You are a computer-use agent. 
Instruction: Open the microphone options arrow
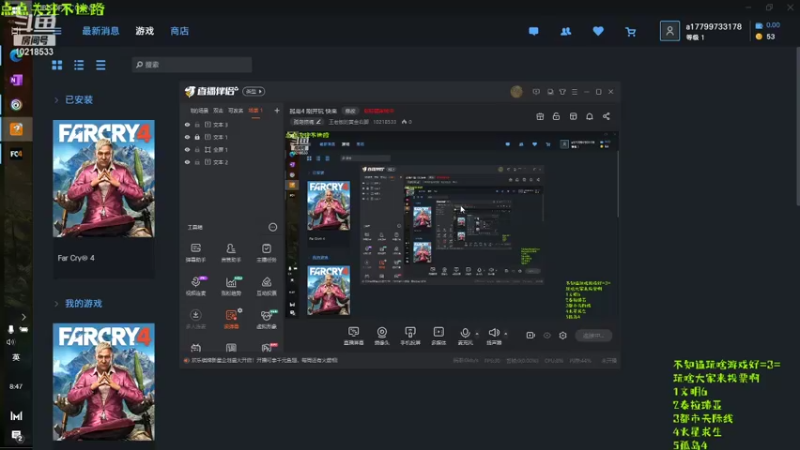coord(477,334)
